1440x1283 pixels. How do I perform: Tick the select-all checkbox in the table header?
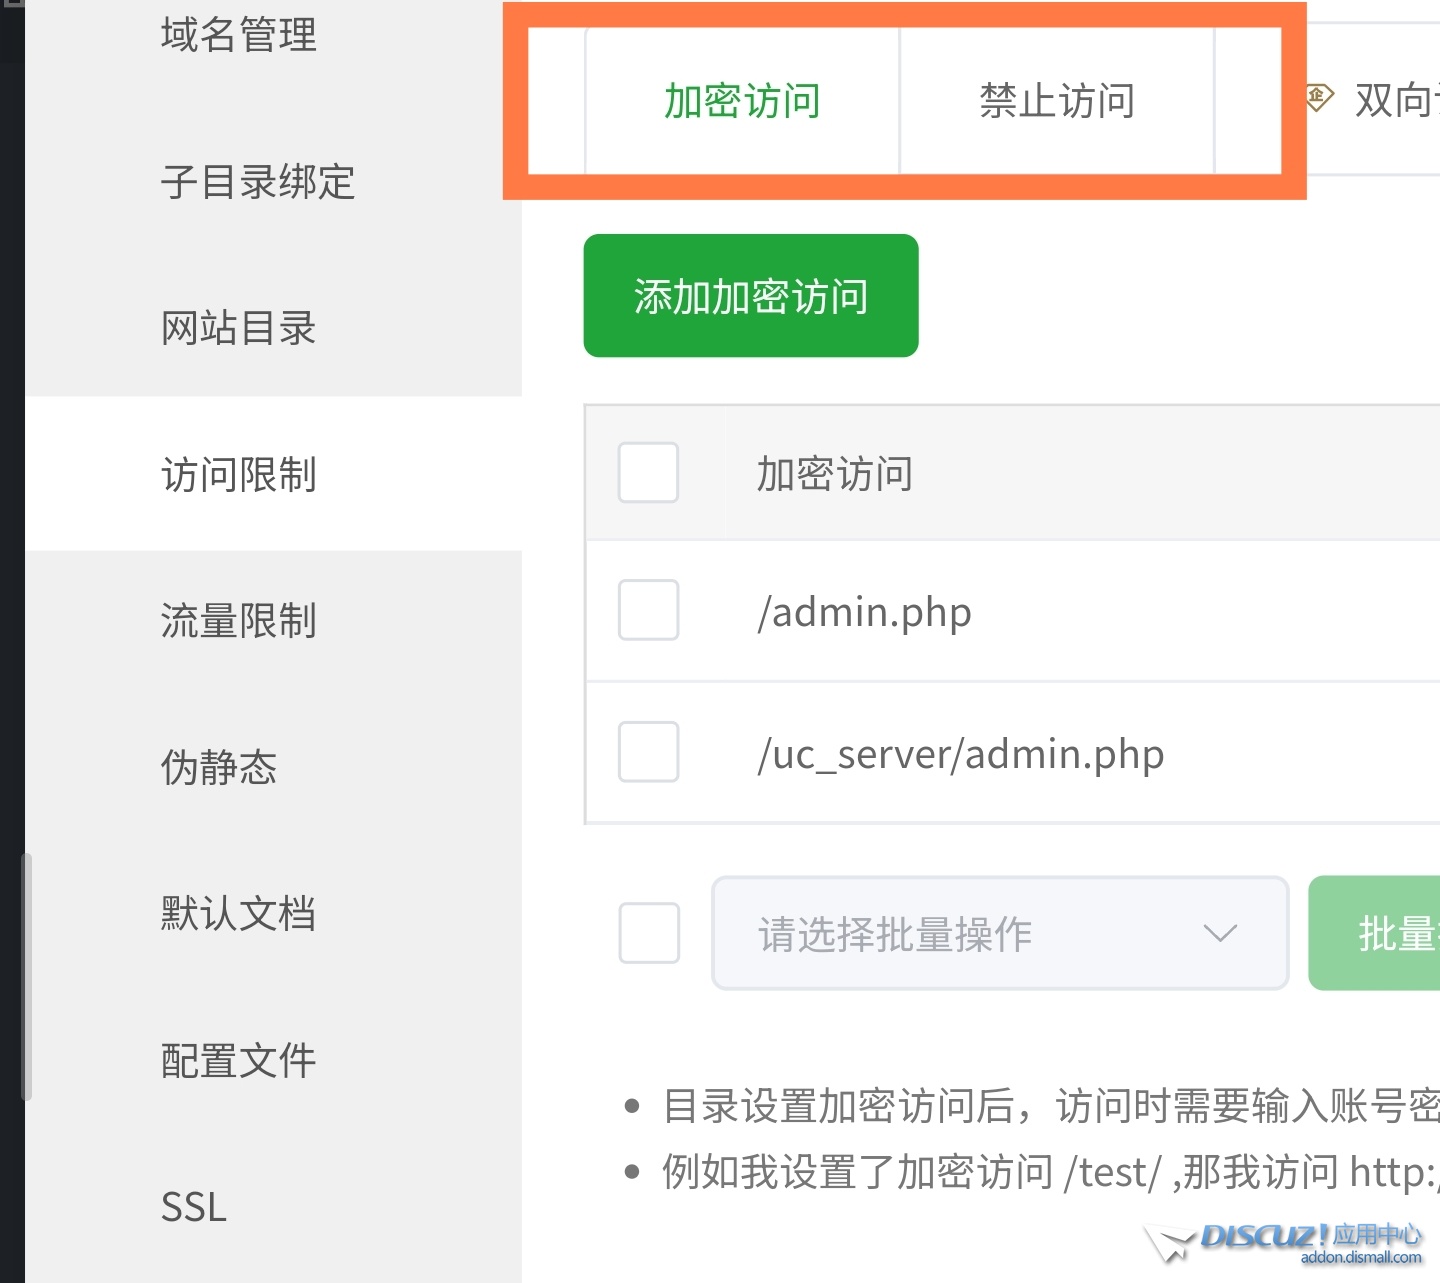648,473
